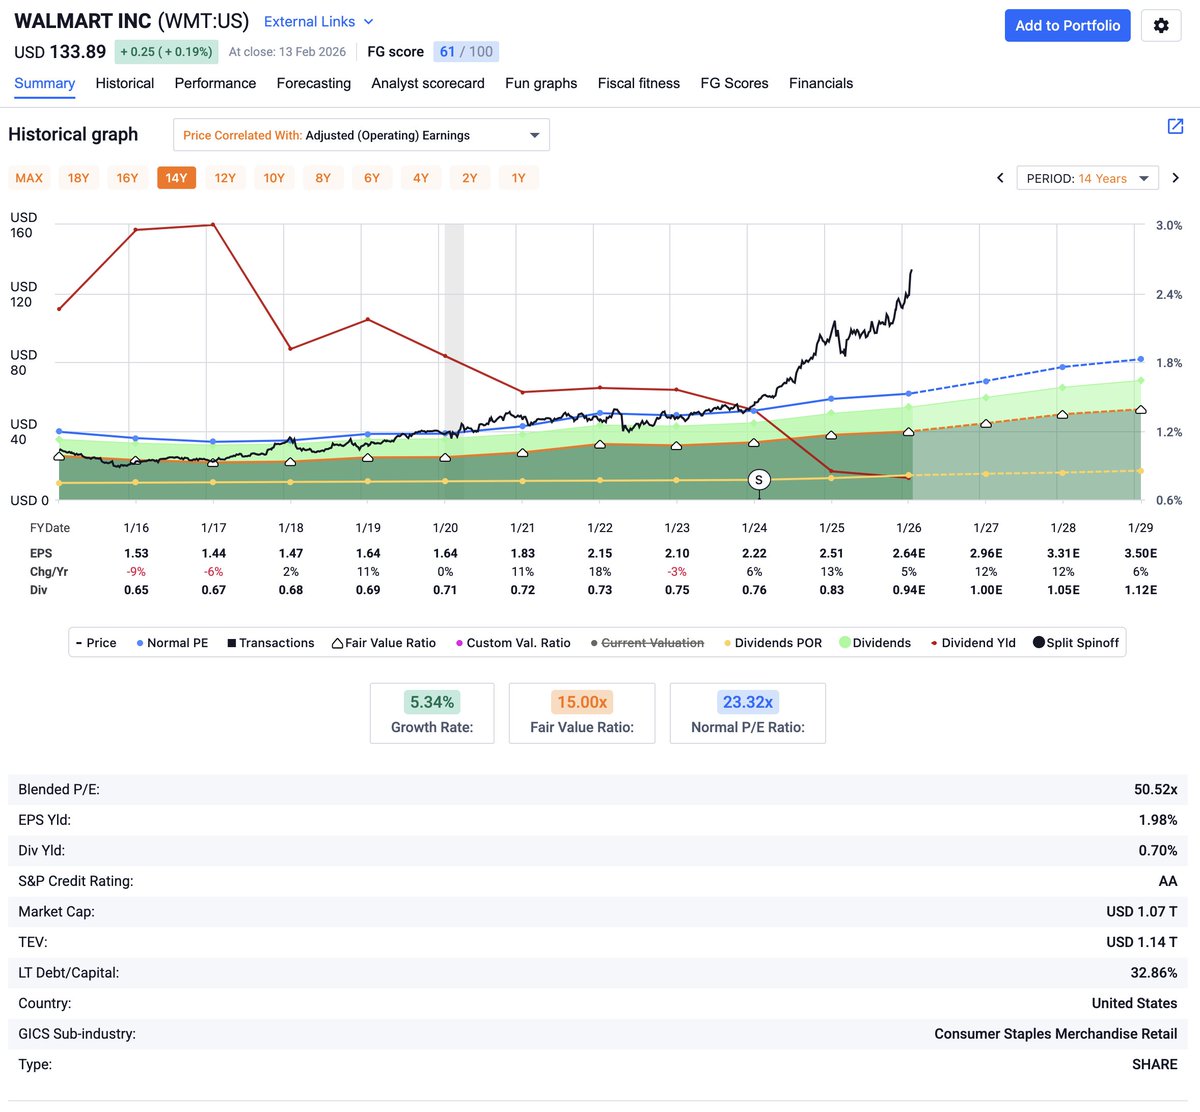The height and width of the screenshot is (1112, 1200).
Task: Select the Transactions square legend icon
Action: point(231,642)
